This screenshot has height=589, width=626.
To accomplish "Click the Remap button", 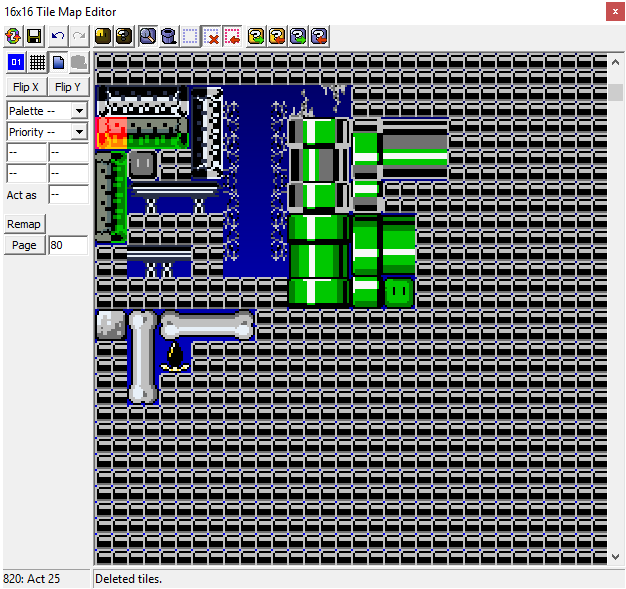I will point(24,224).
